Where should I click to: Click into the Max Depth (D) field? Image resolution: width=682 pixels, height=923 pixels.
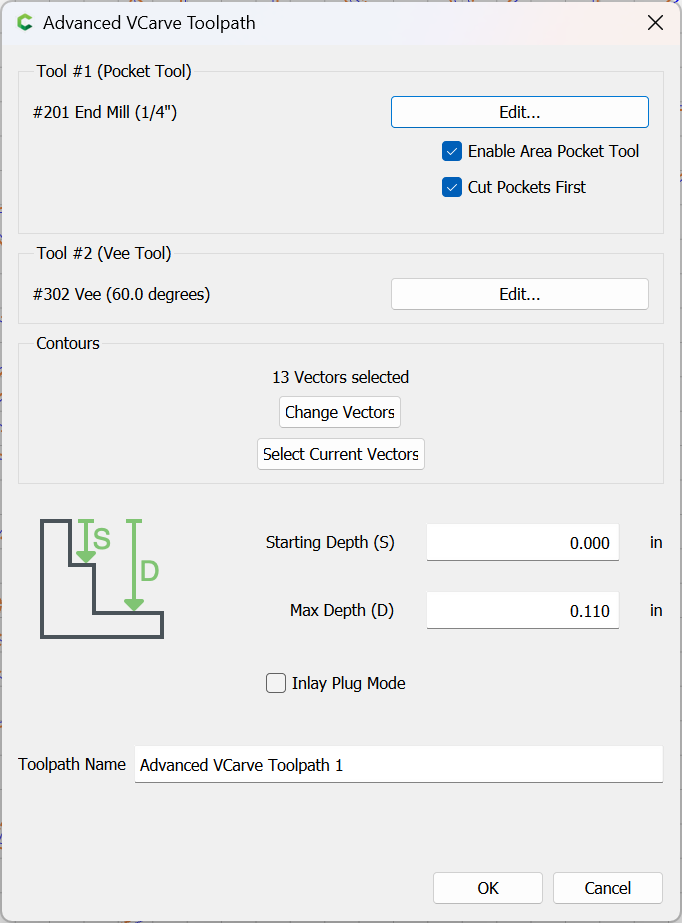[x=522, y=610]
